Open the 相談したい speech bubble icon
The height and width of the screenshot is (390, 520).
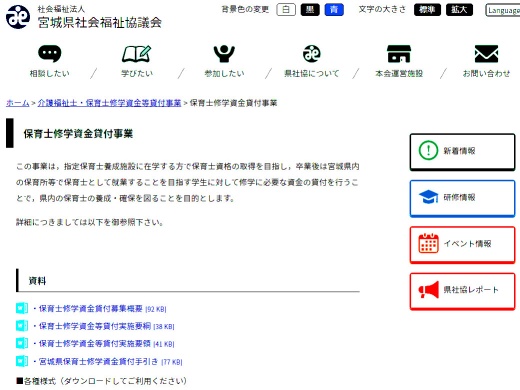50,54
